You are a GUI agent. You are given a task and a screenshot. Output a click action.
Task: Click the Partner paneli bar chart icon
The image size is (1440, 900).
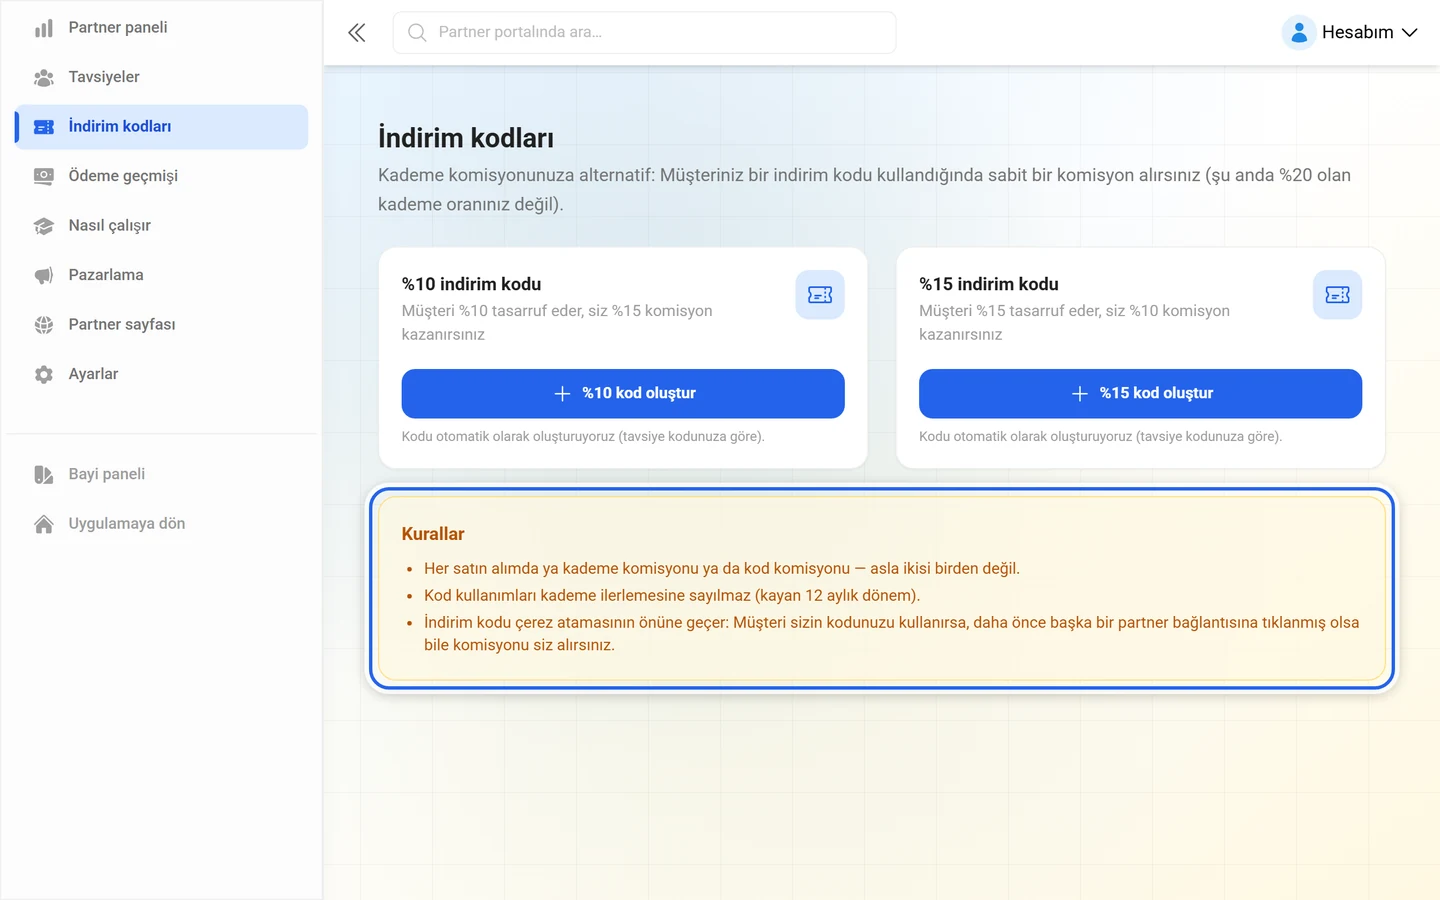click(44, 28)
